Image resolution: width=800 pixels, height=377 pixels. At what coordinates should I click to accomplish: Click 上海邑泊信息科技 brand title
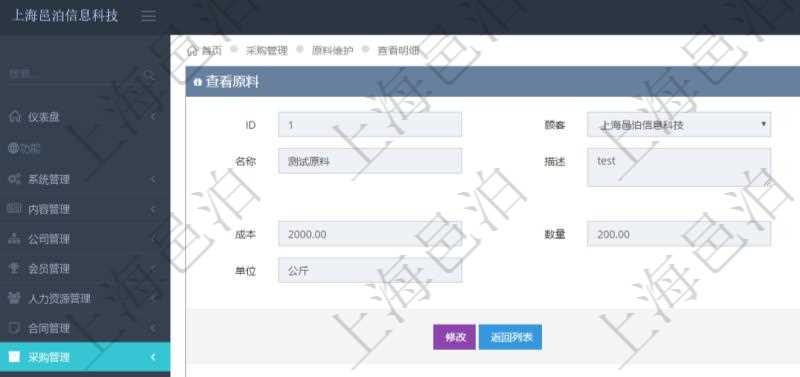coord(65,16)
